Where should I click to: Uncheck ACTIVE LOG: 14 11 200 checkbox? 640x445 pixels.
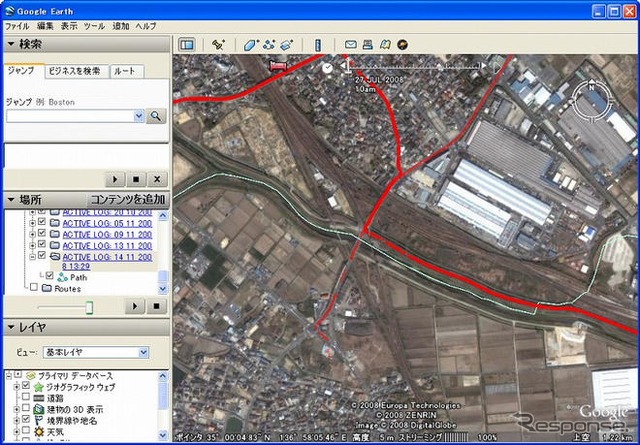click(x=42, y=255)
